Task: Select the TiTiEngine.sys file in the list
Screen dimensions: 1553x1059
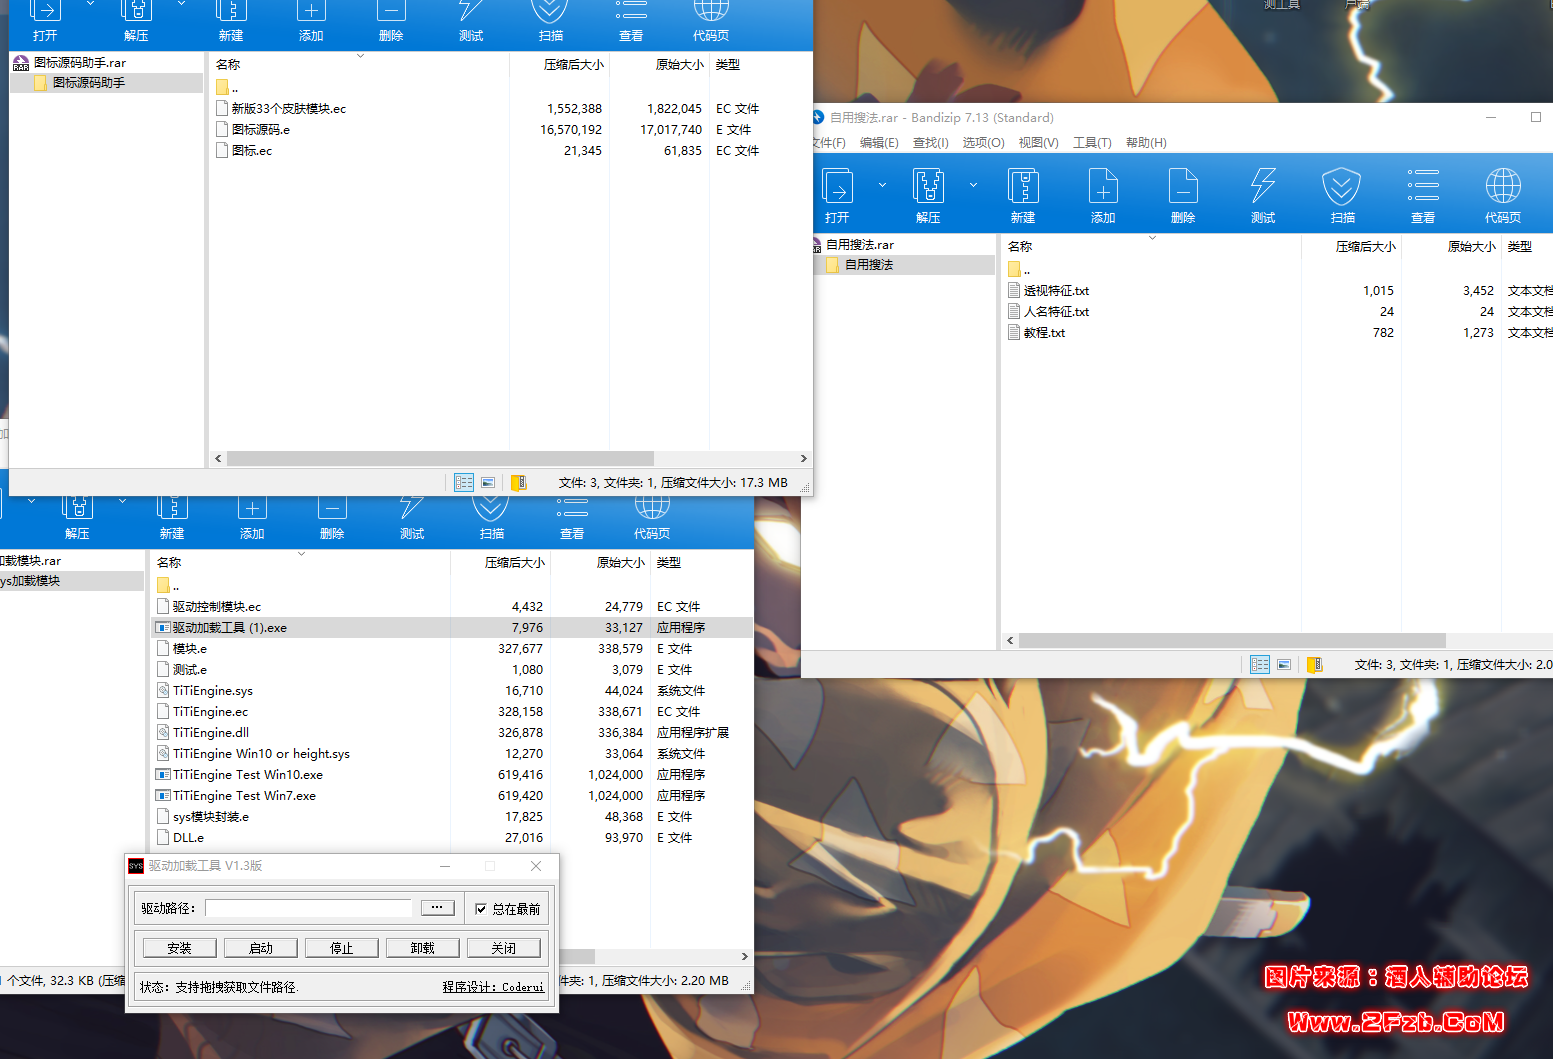Action: 213,691
